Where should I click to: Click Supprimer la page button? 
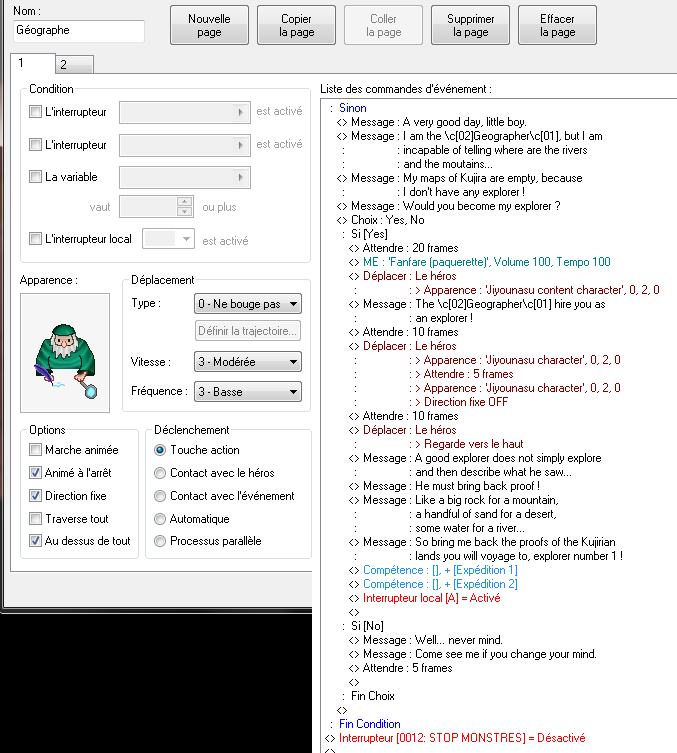(x=470, y=25)
